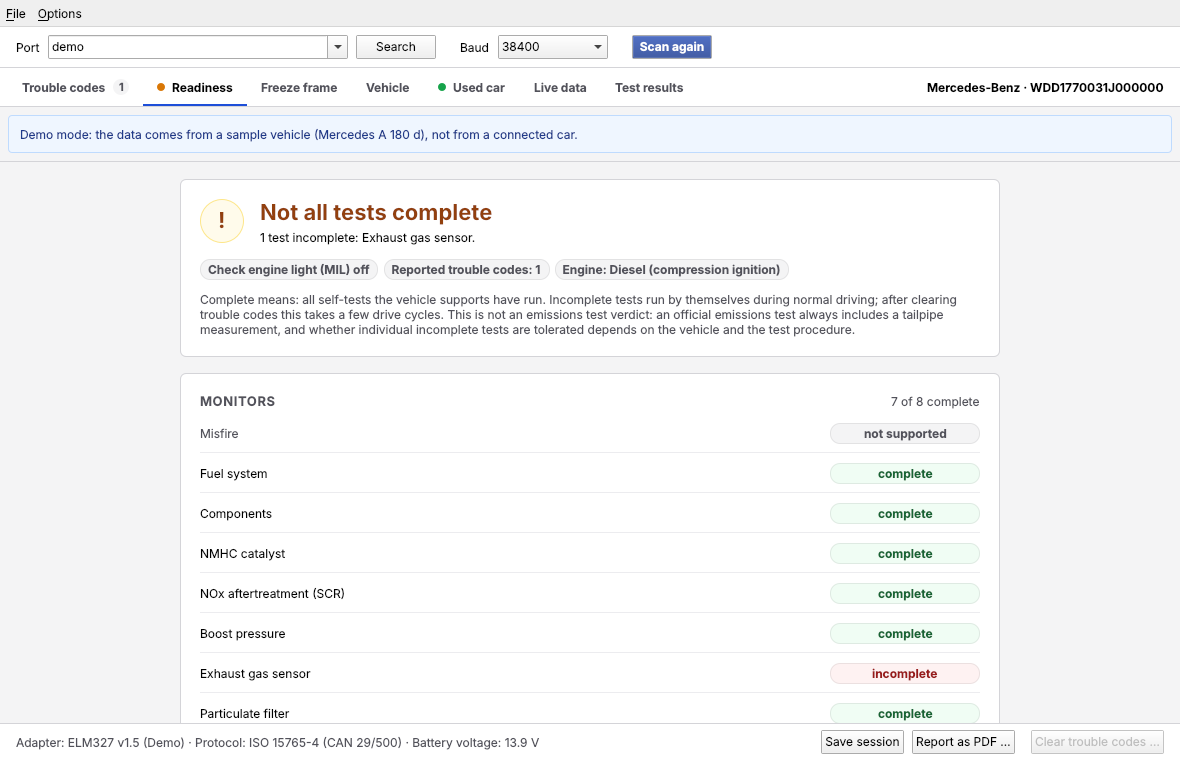This screenshot has width=1180, height=760.
Task: Click the 'Reported trouble codes: 1' chip
Action: coord(466,269)
